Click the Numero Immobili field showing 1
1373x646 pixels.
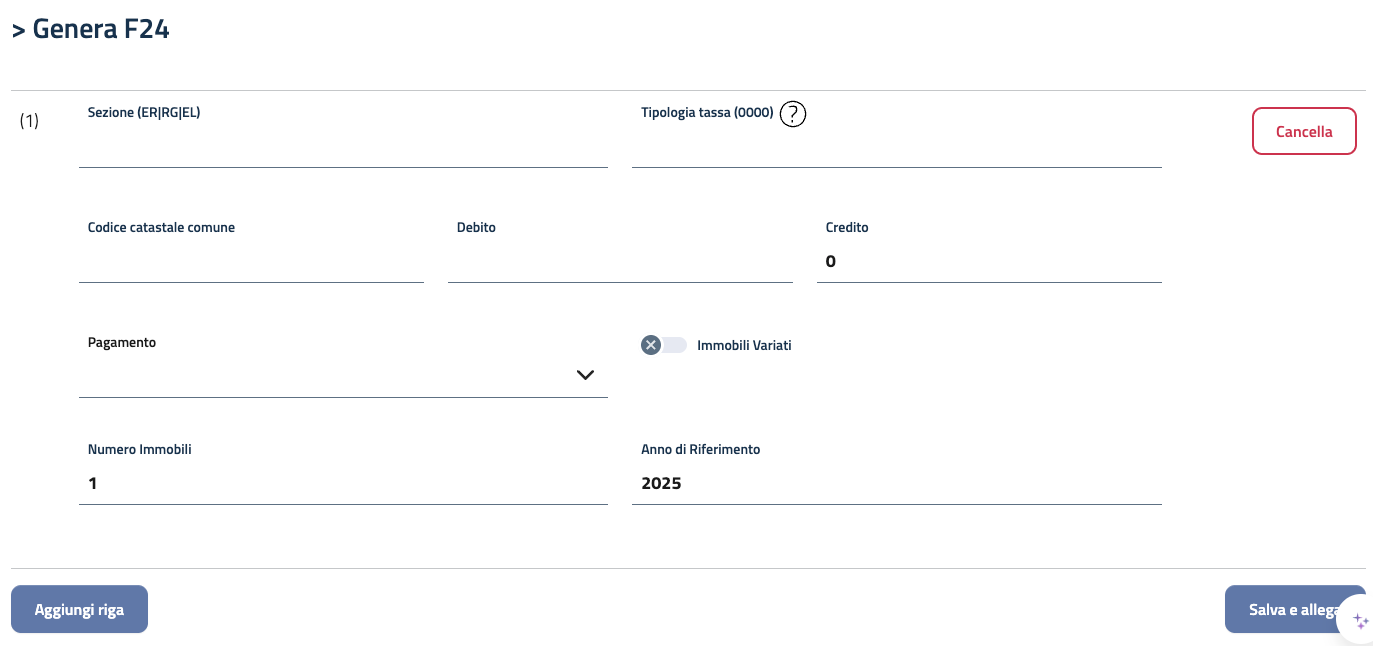point(343,484)
